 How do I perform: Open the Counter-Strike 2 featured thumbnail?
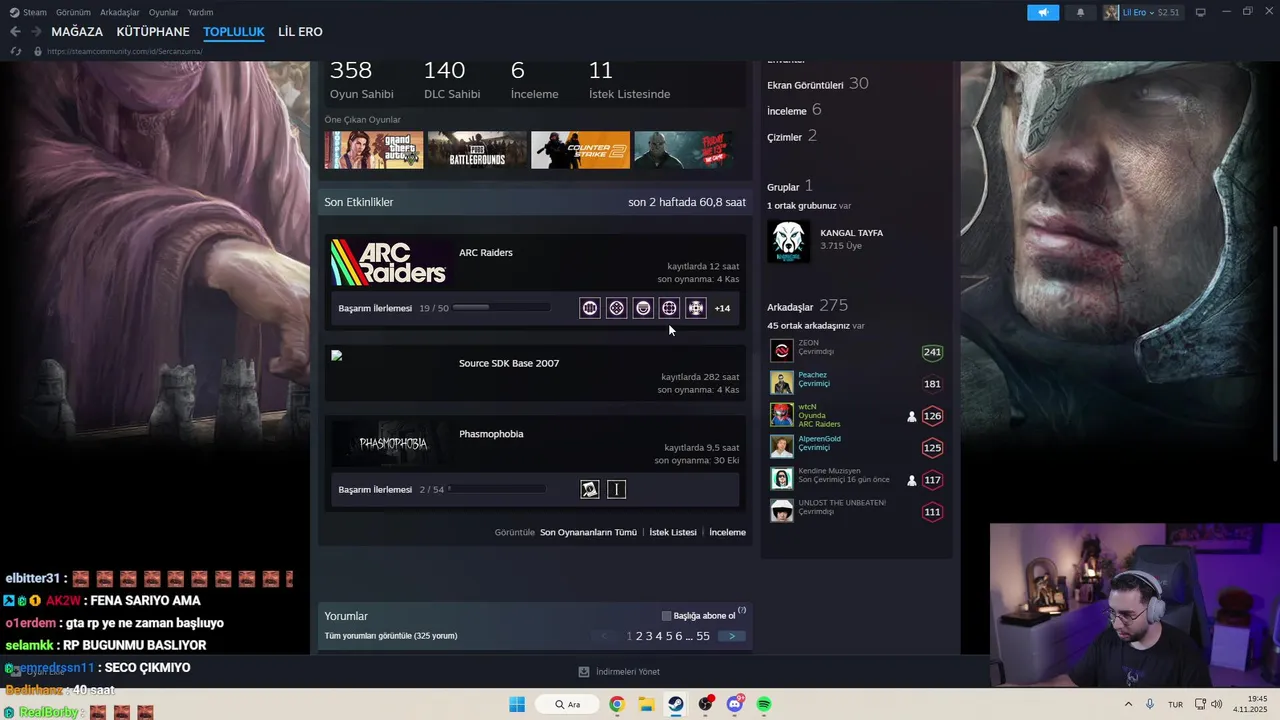(580, 150)
